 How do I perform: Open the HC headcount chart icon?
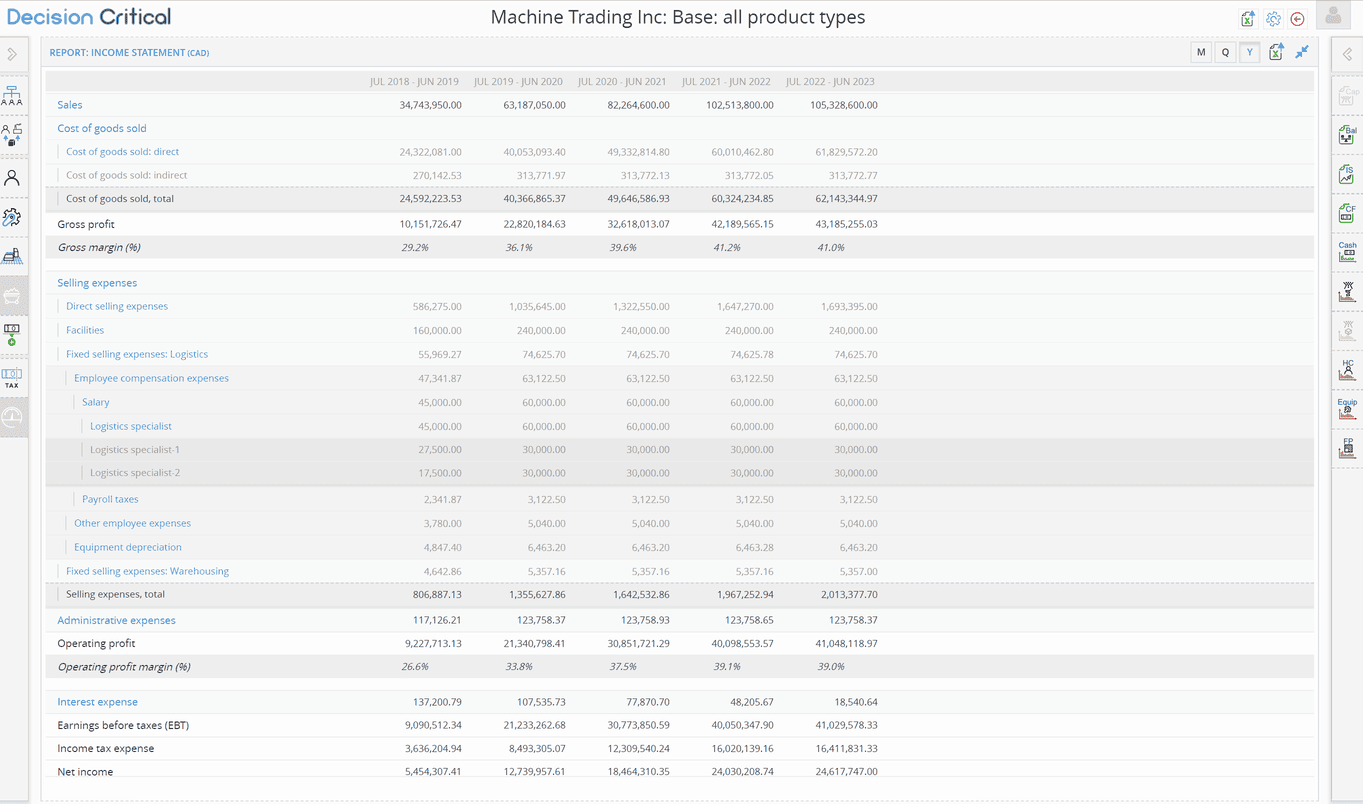1347,370
